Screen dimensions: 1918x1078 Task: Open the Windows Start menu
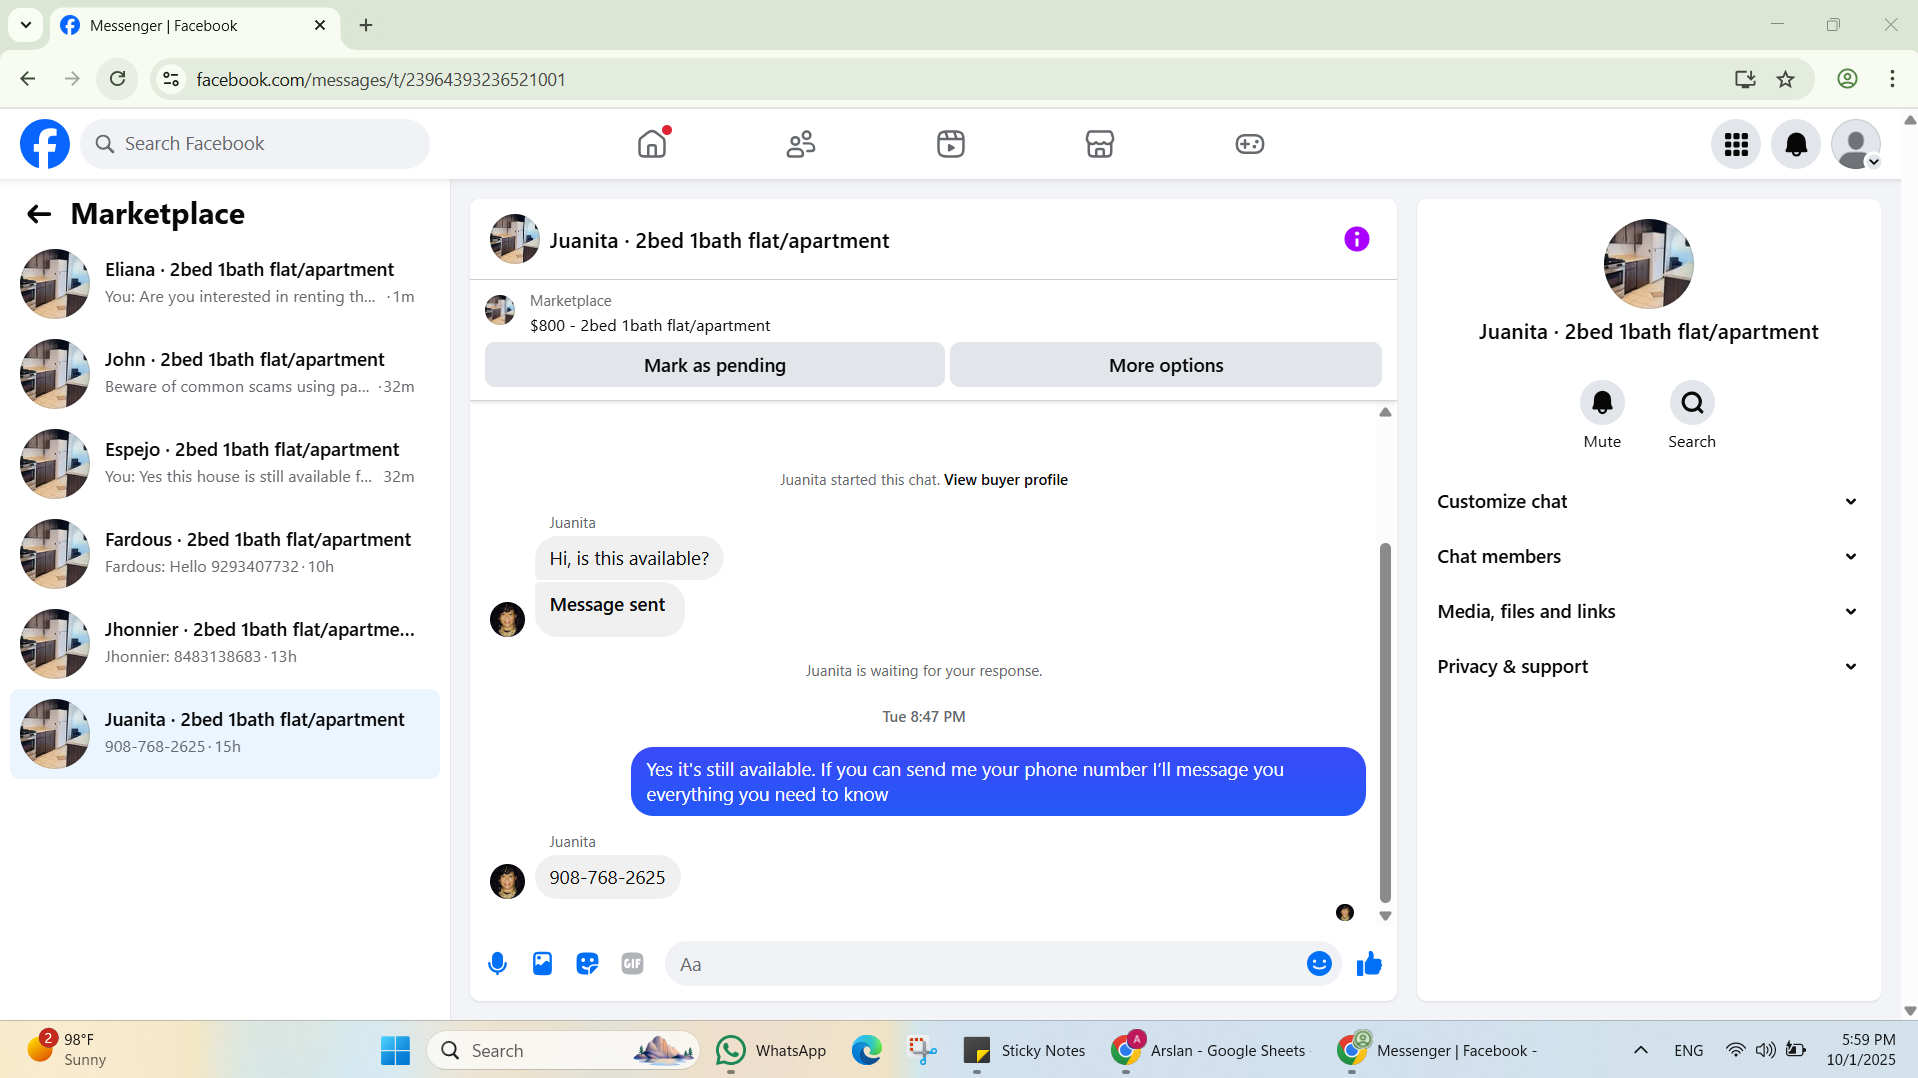396,1050
